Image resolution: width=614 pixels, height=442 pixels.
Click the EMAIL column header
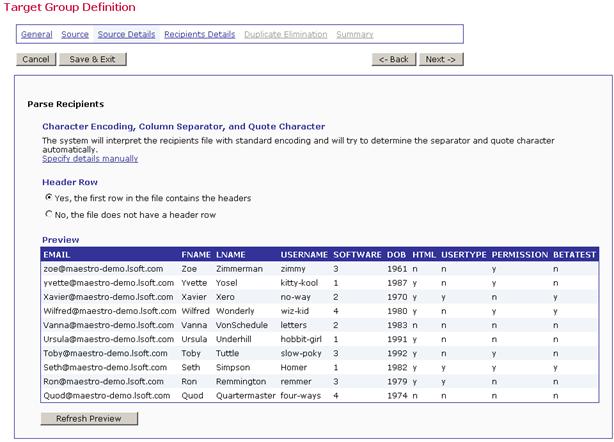[57, 254]
